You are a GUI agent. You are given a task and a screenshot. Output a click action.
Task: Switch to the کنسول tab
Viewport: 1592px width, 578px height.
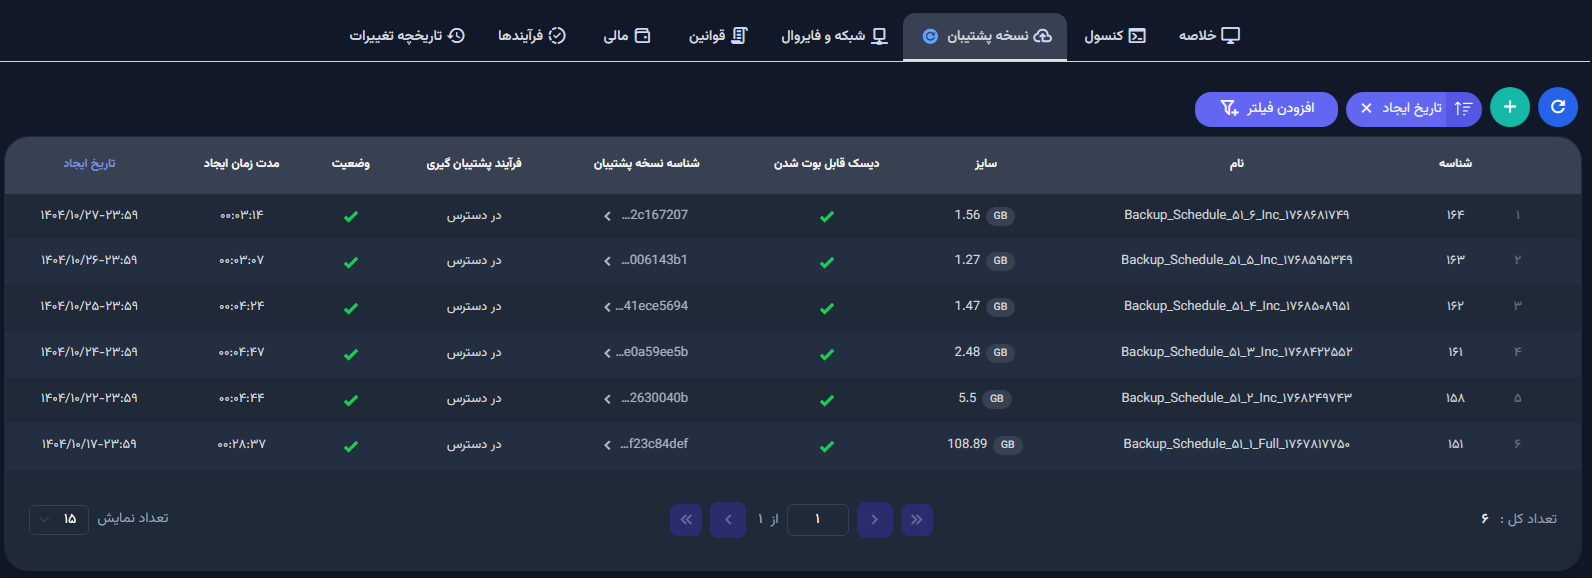point(1115,36)
